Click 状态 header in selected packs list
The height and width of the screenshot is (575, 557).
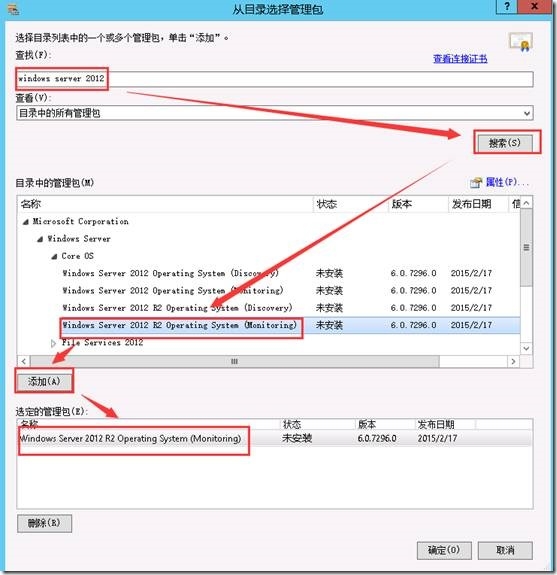point(318,425)
